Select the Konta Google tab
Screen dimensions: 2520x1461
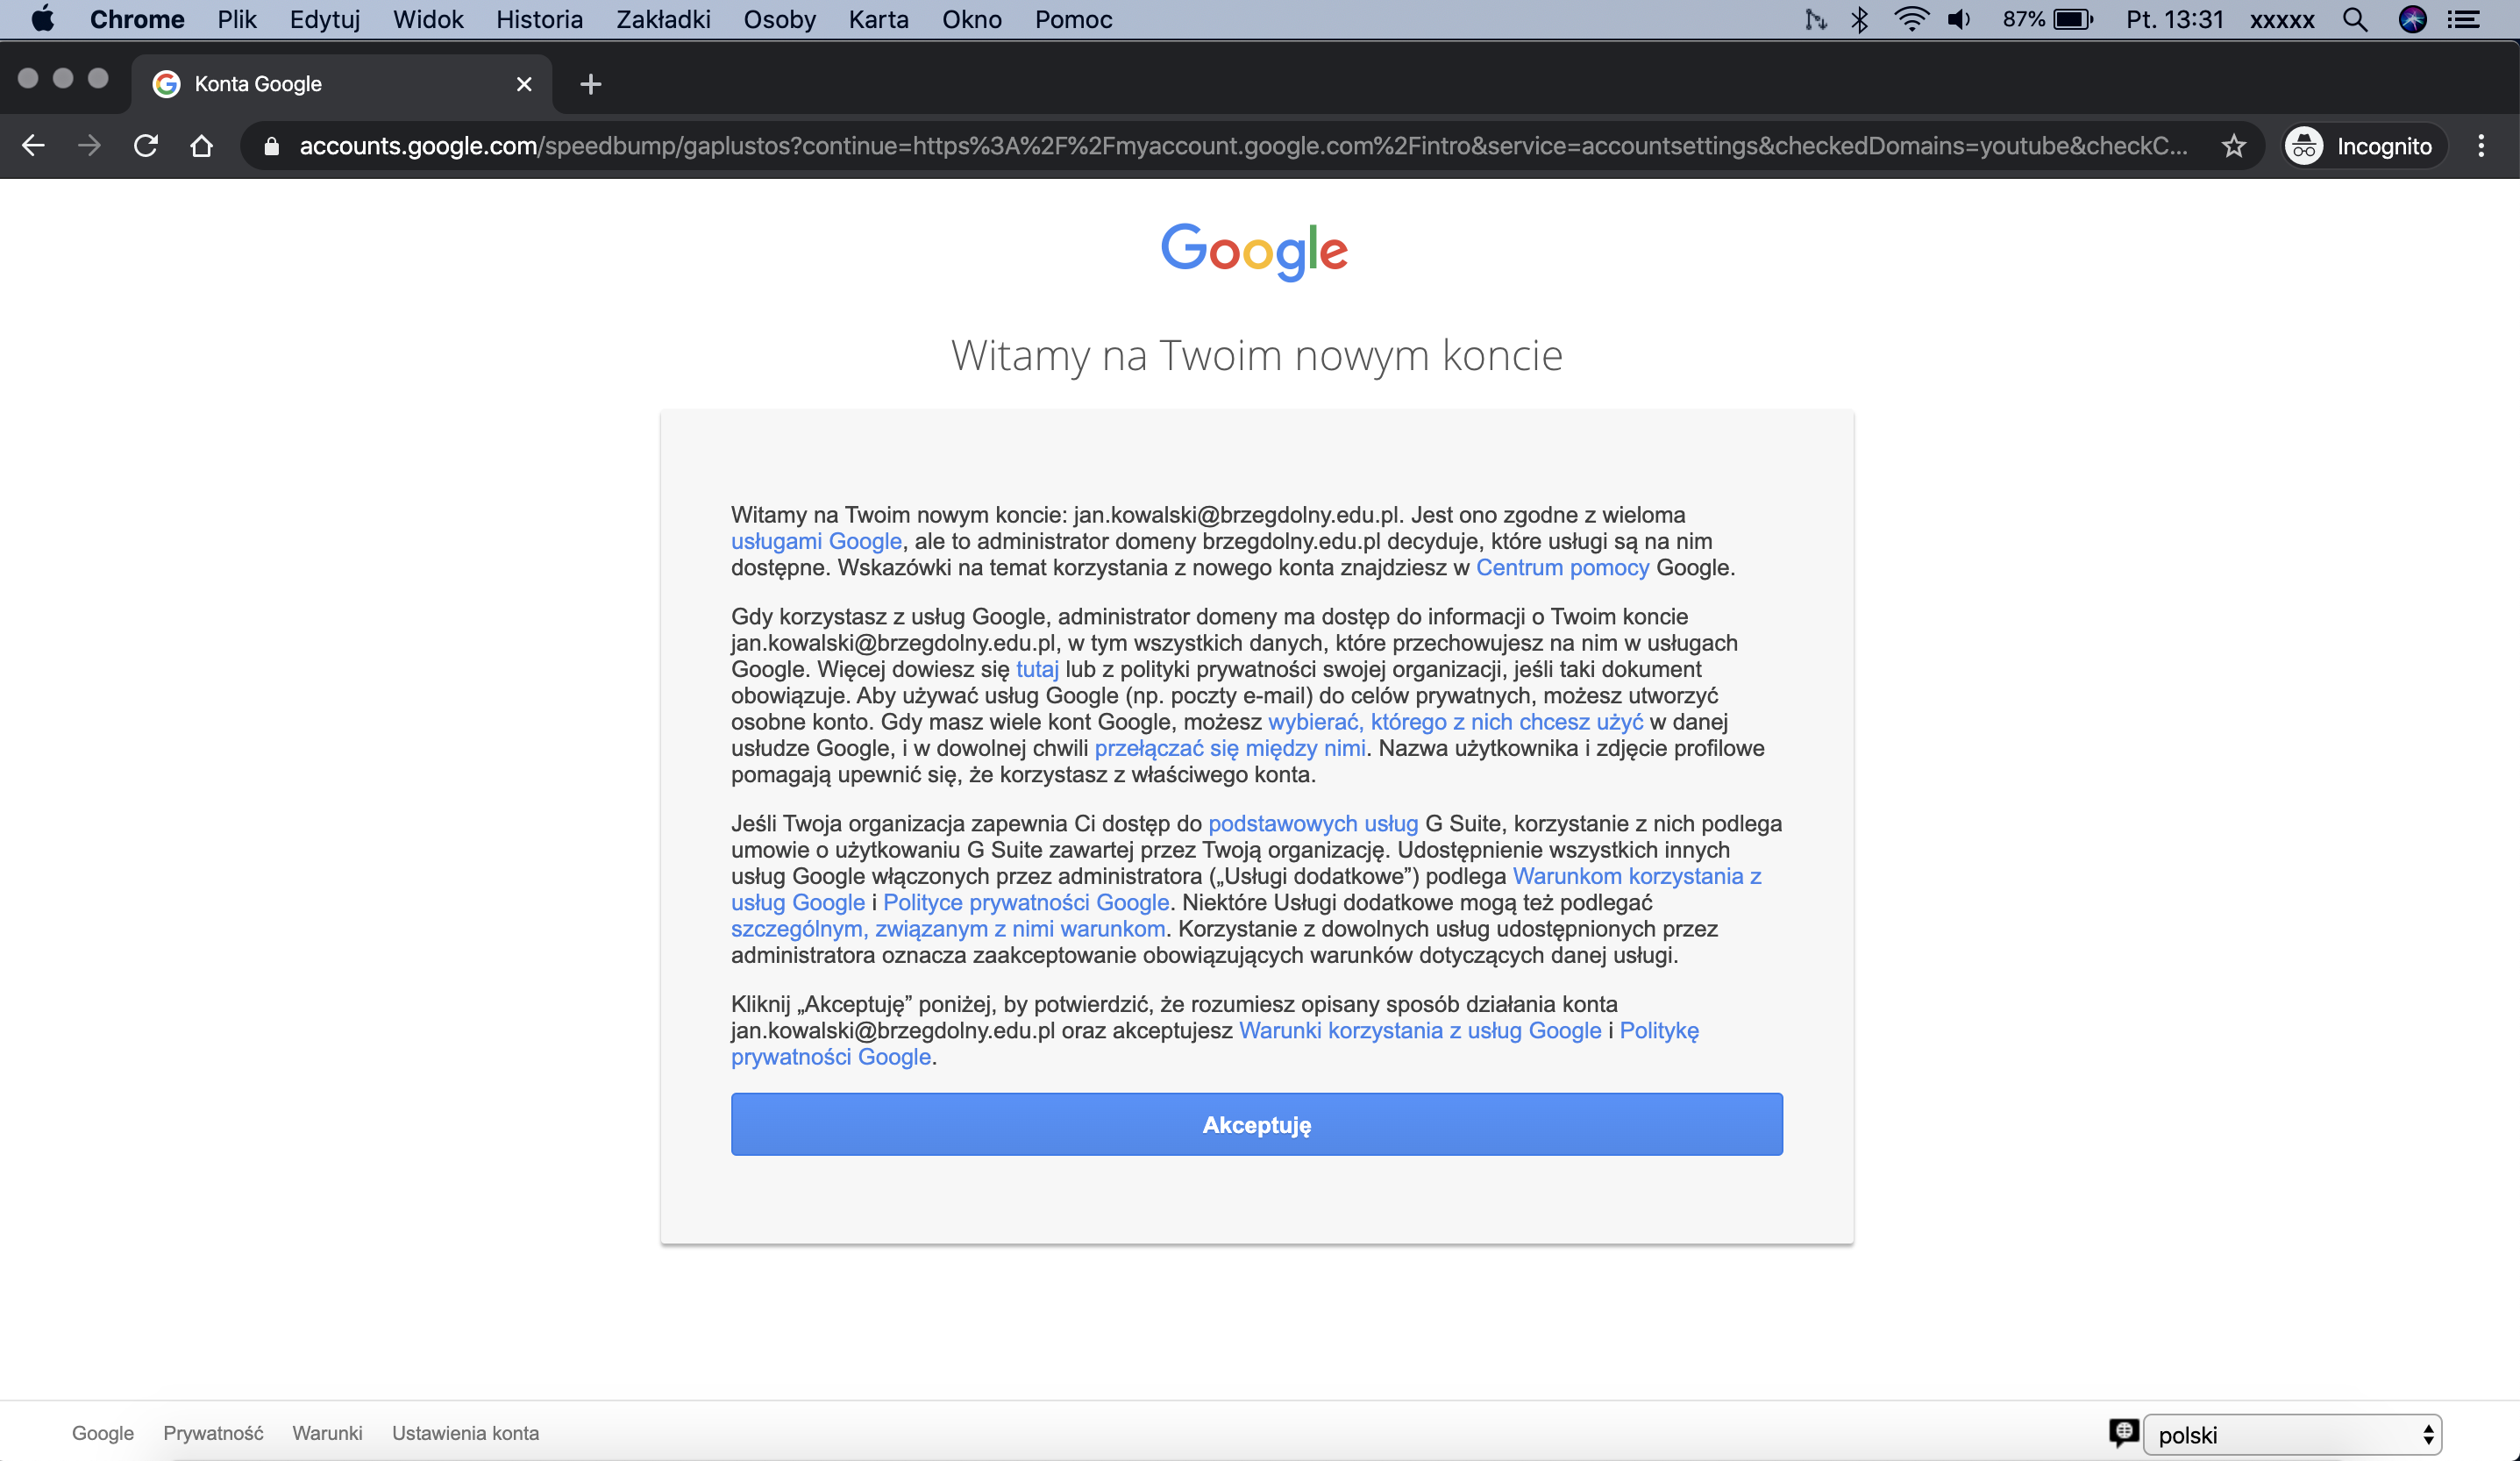coord(340,84)
